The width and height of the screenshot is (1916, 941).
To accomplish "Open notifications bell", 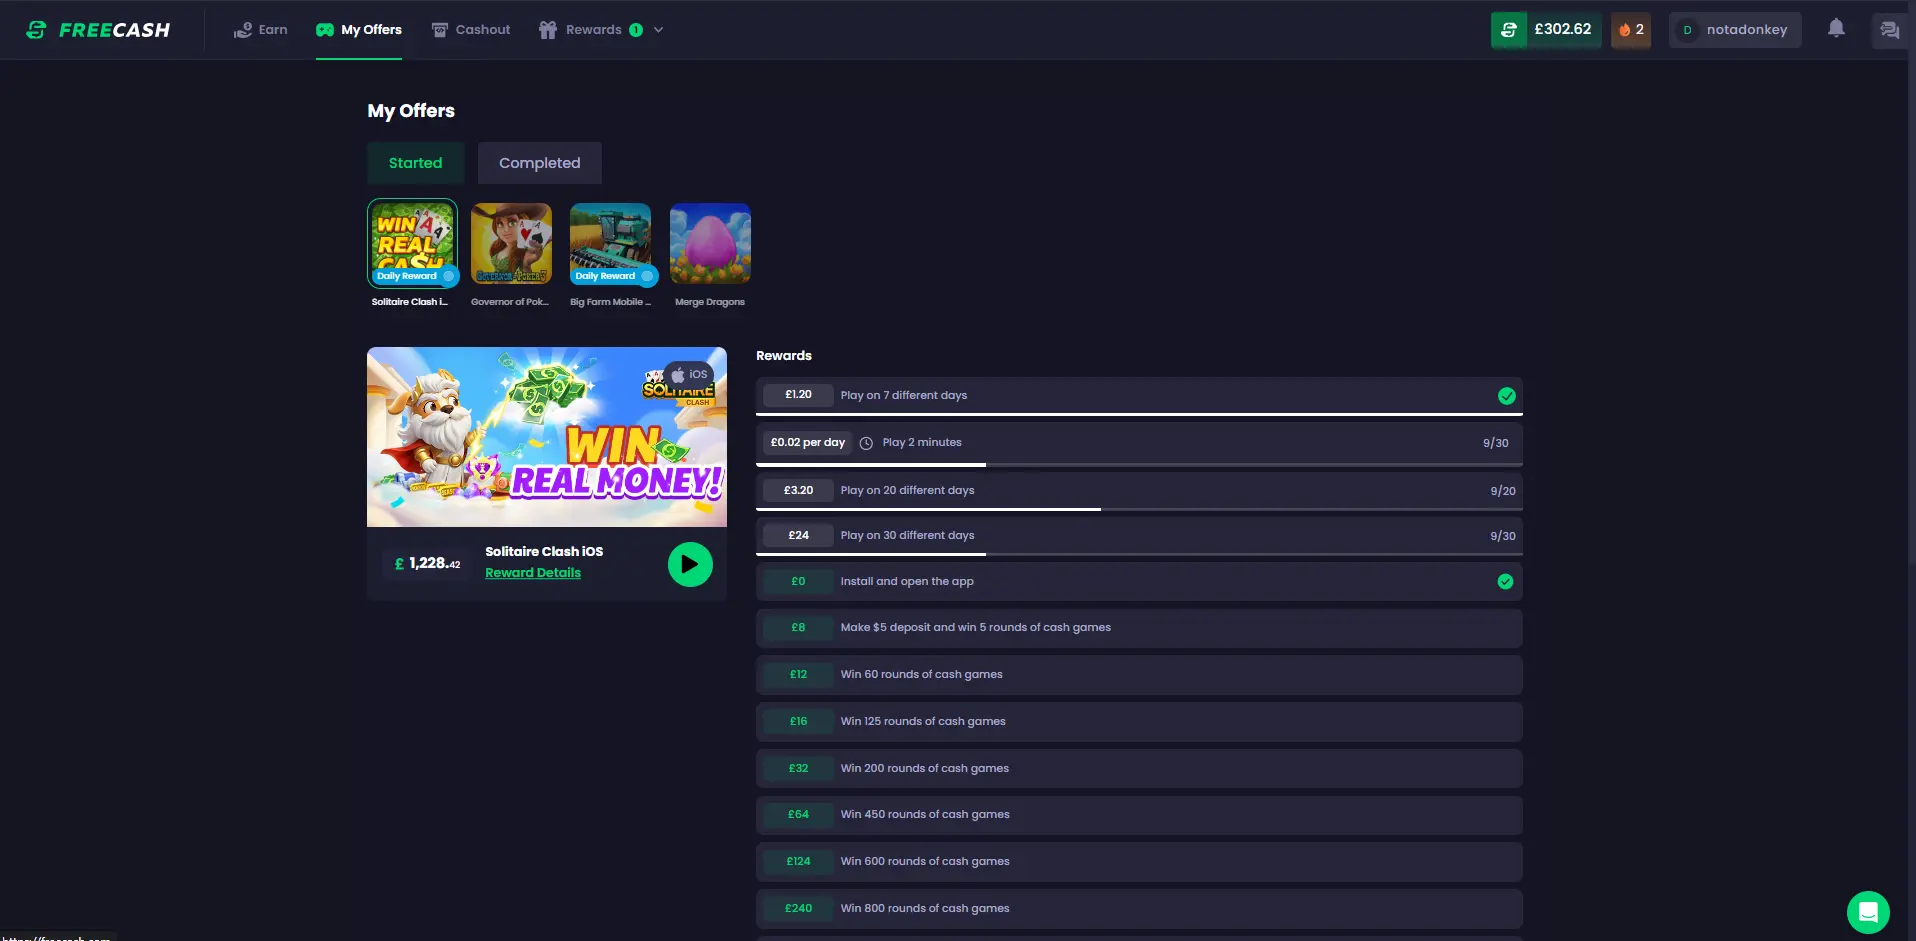I will pos(1836,29).
